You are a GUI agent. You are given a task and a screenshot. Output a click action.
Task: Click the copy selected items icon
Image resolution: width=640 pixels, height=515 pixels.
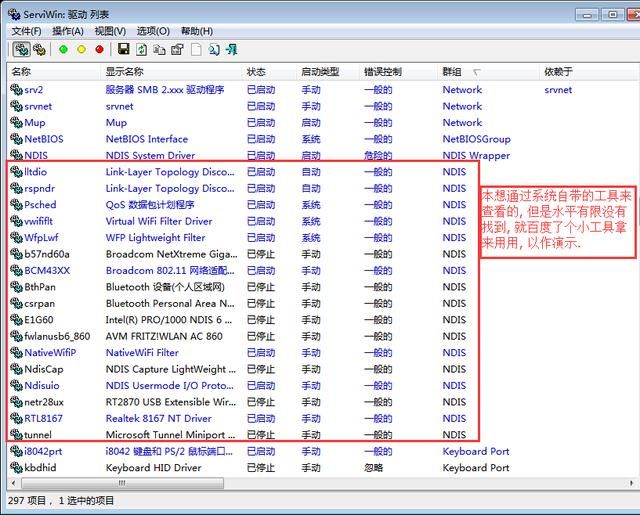tap(159, 49)
